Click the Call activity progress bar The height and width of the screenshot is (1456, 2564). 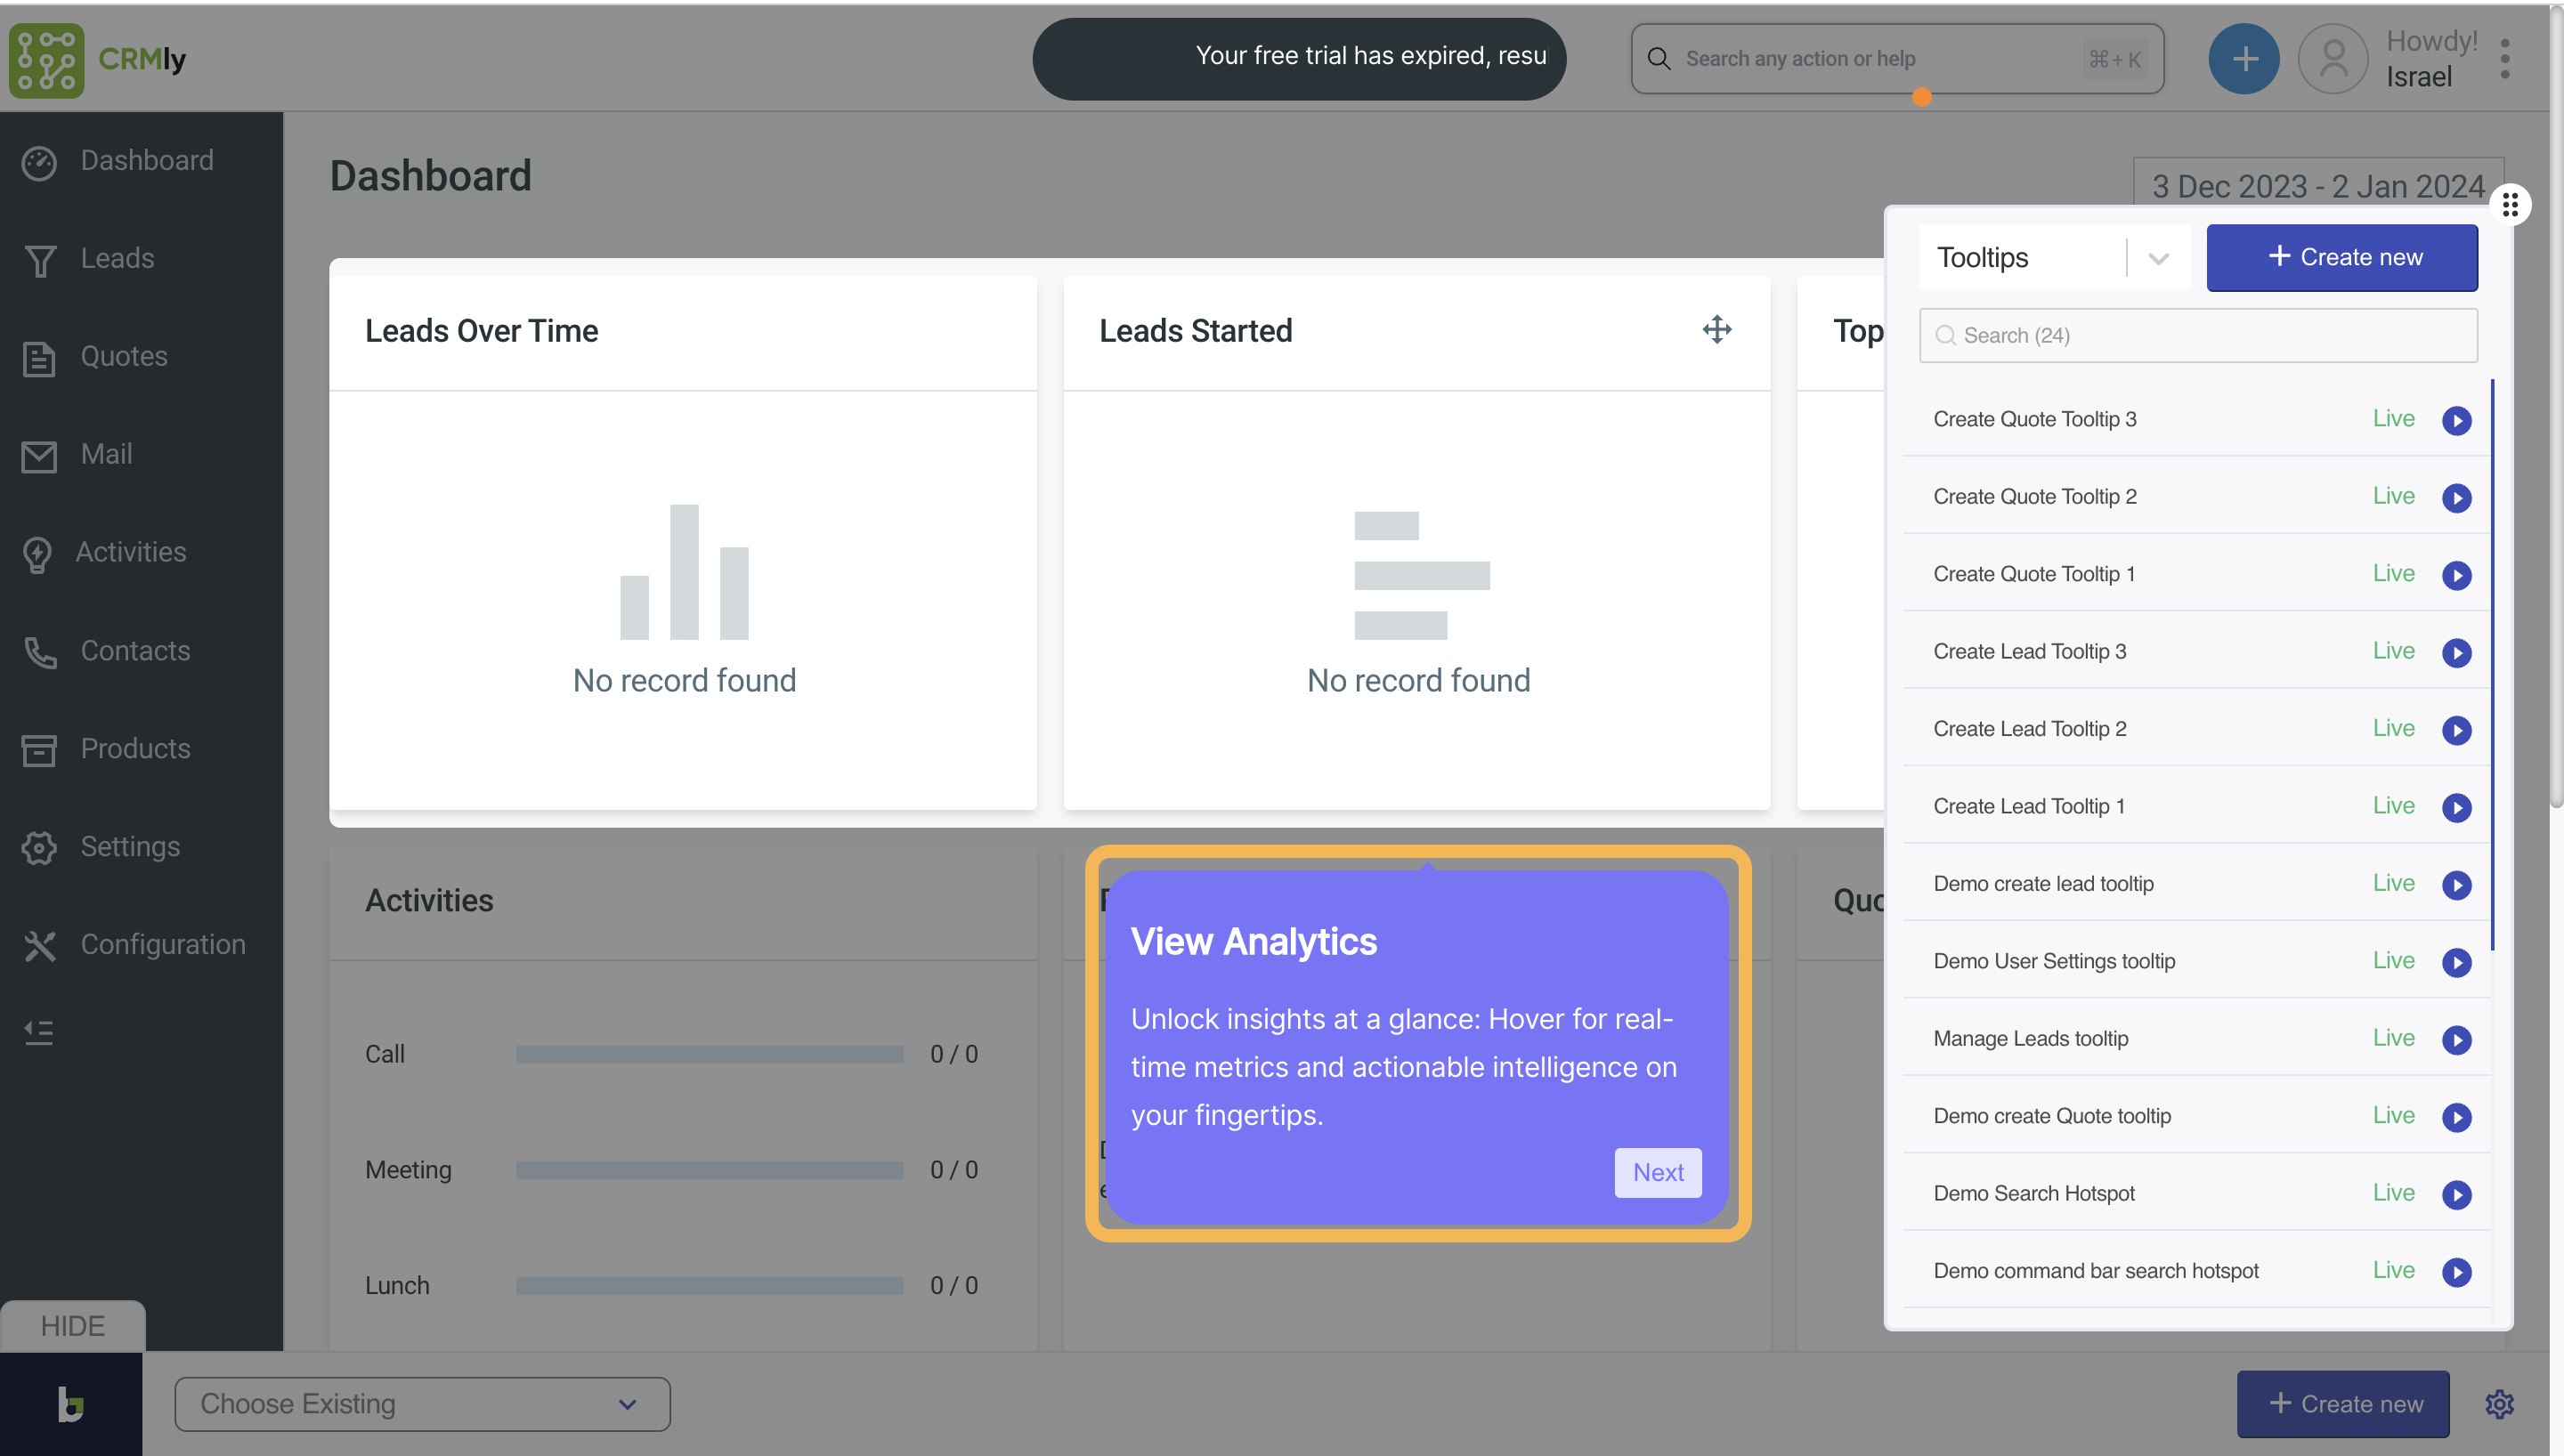pos(709,1054)
